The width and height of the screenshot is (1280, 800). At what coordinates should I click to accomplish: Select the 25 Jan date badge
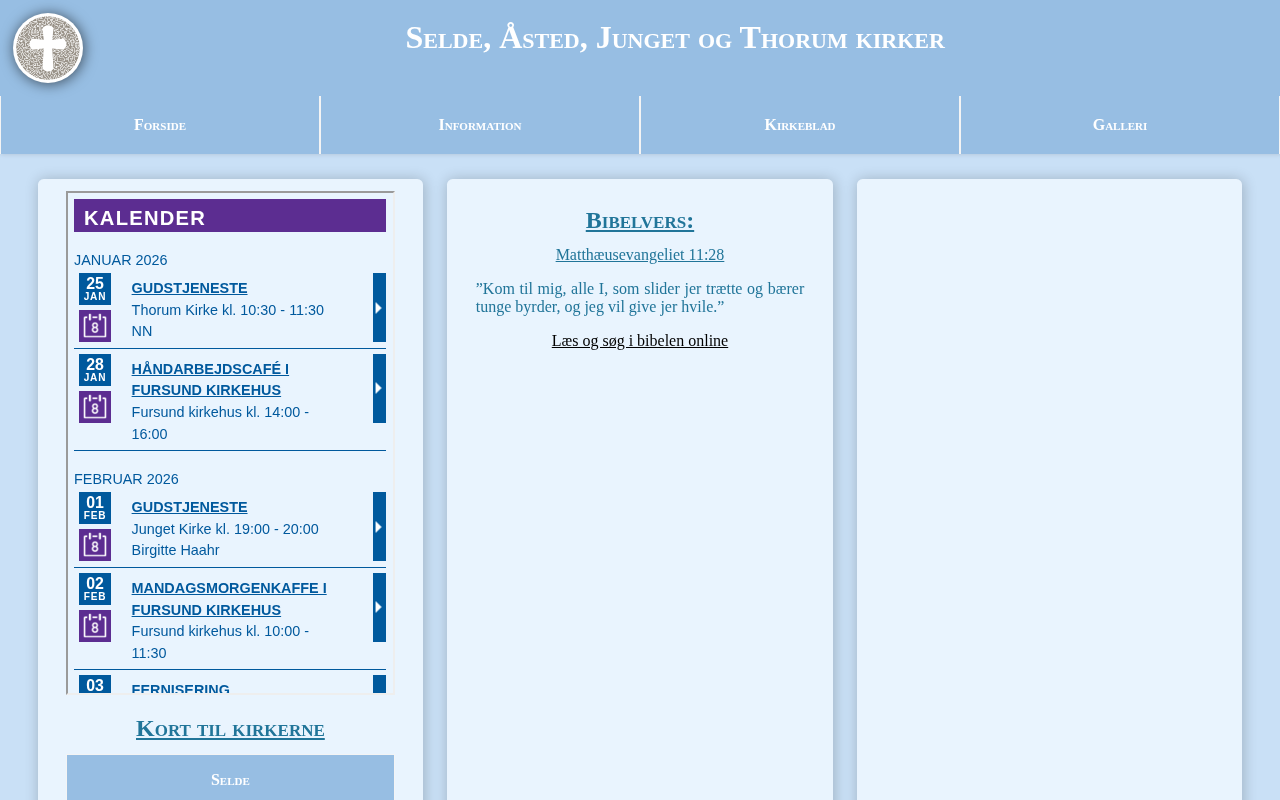95,289
